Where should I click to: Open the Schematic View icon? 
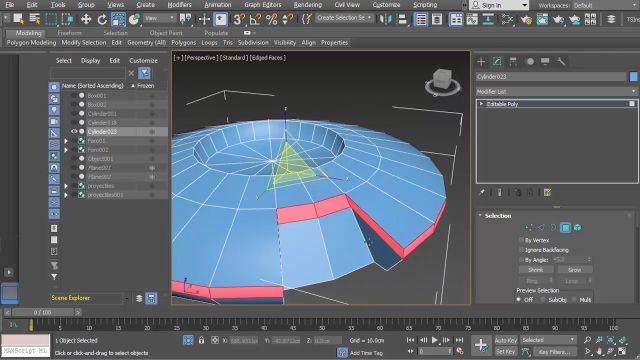click(x=488, y=19)
